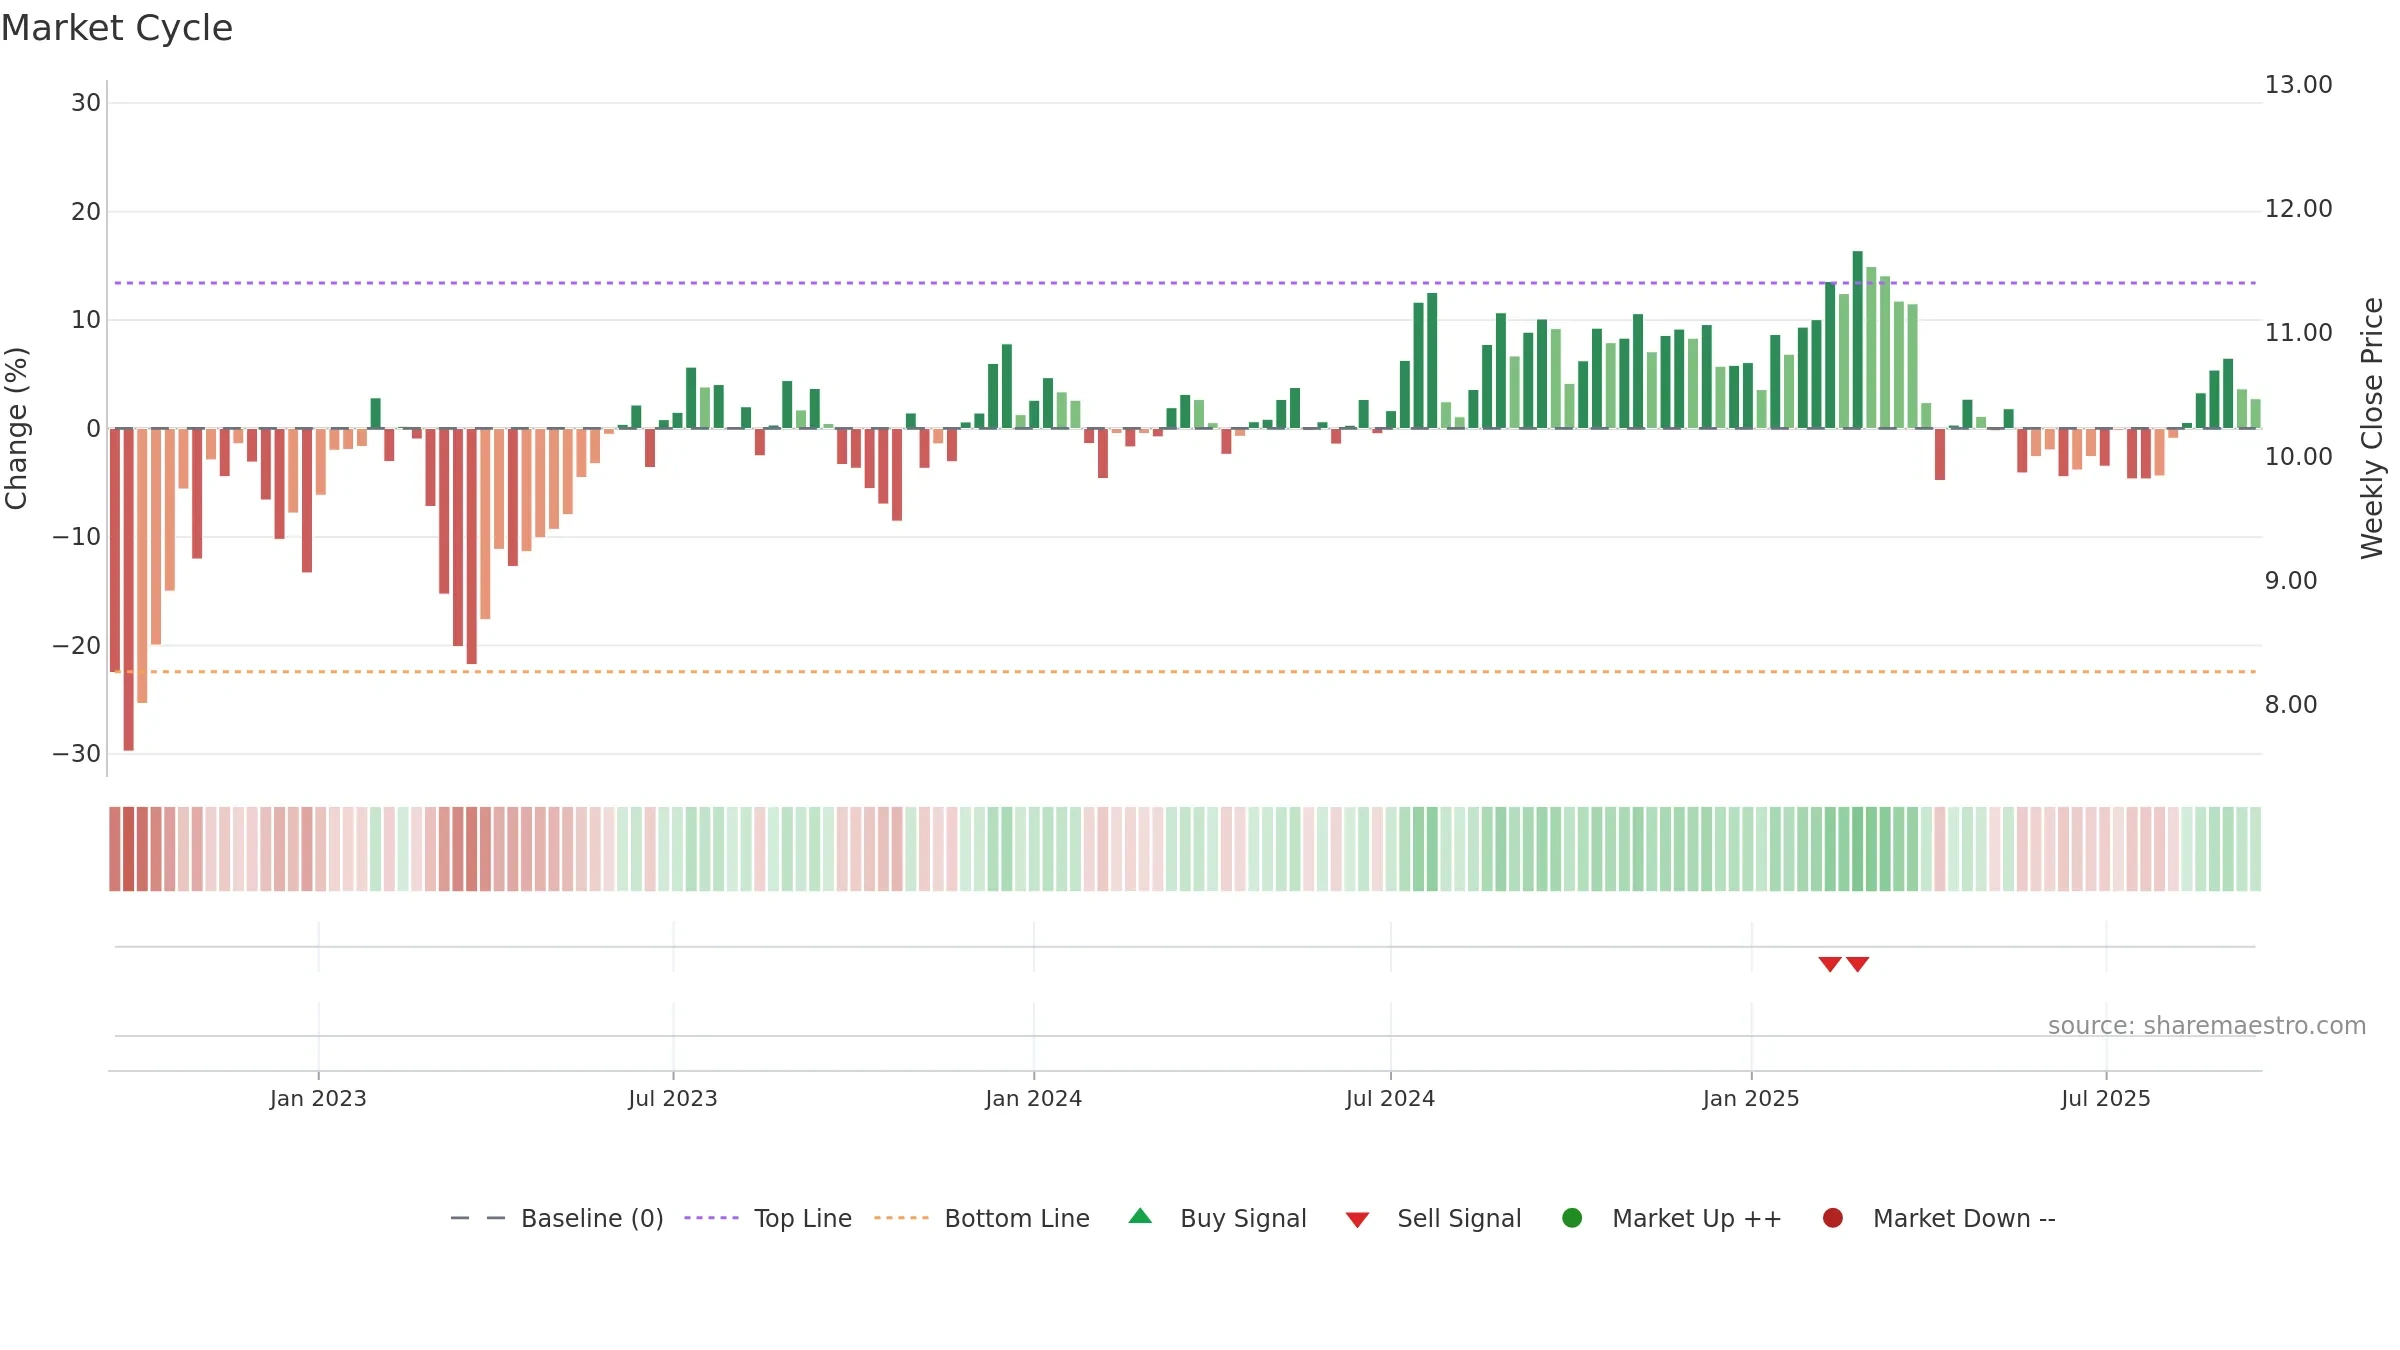Click the Market Cycle chart title

coord(117,28)
